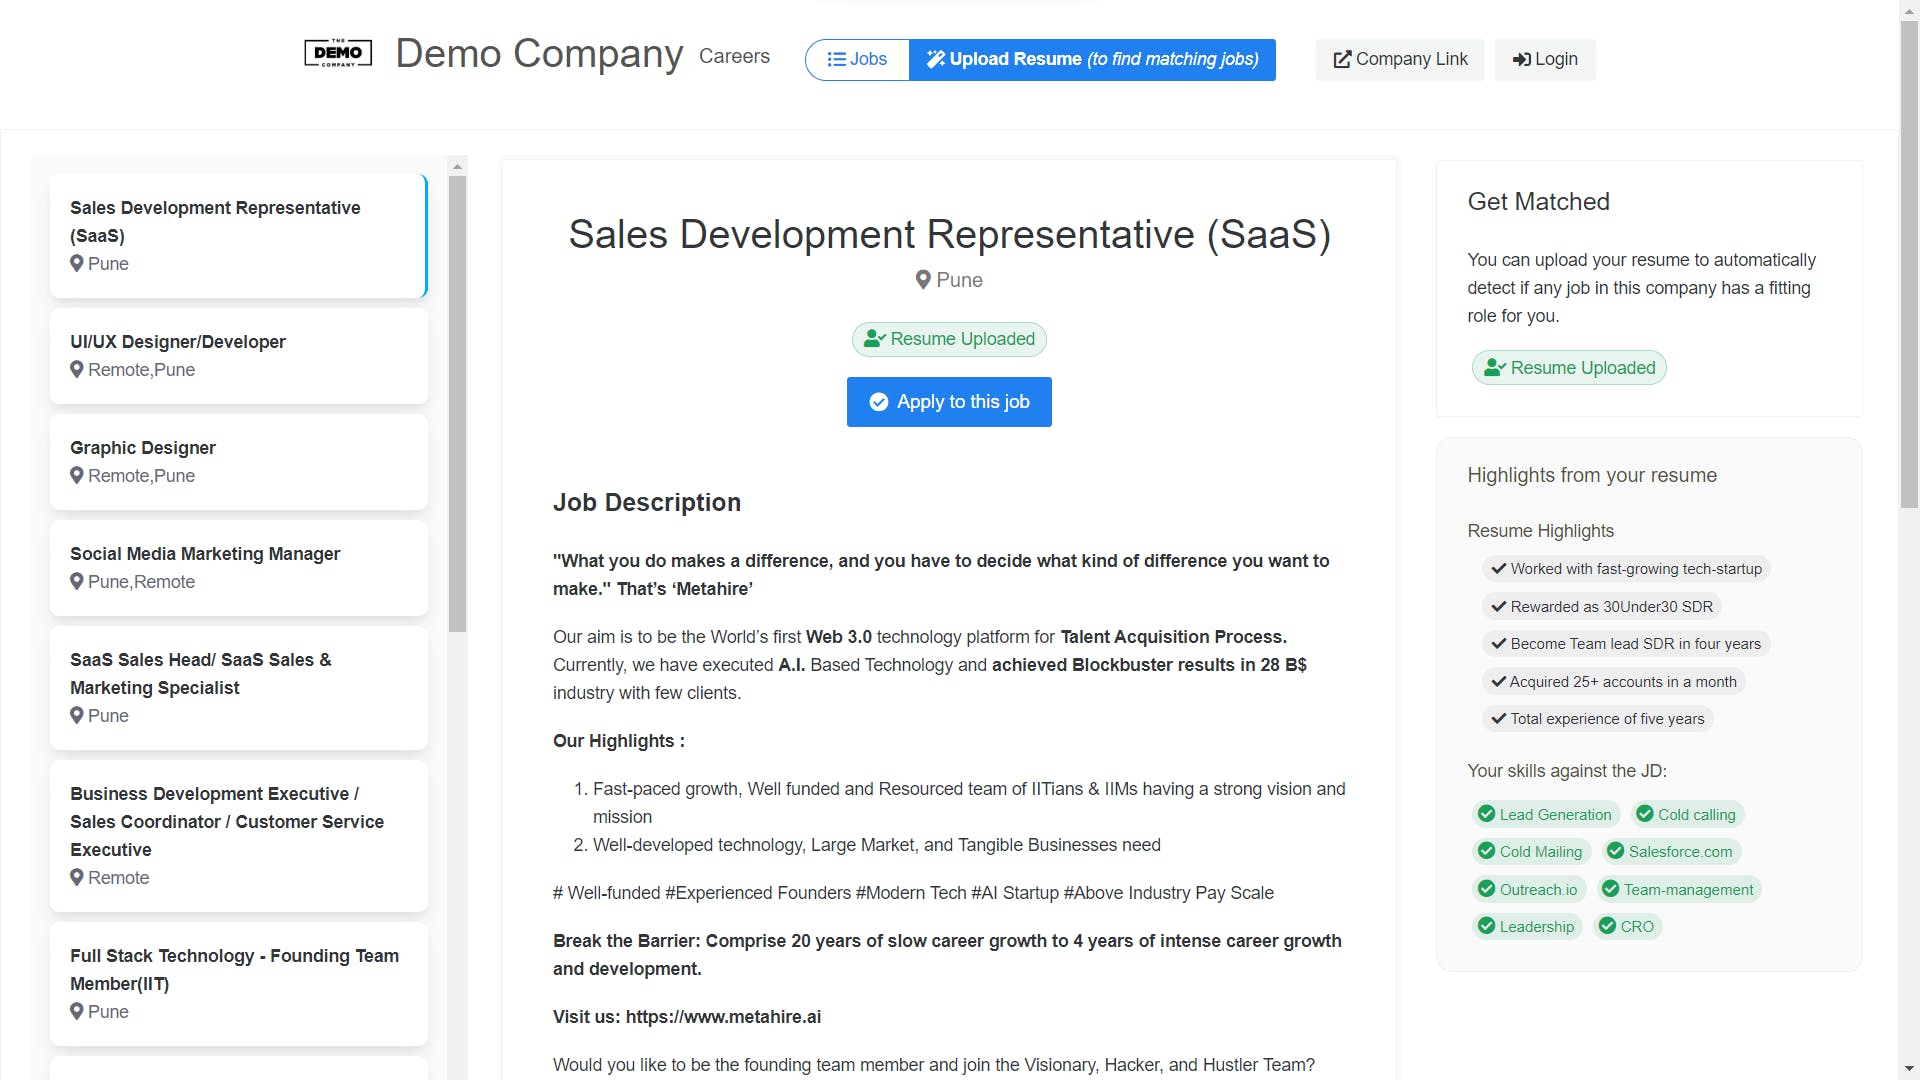This screenshot has height=1080, width=1920.
Task: Select the Full Stack Technology Founding Team Member job
Action: tap(238, 983)
